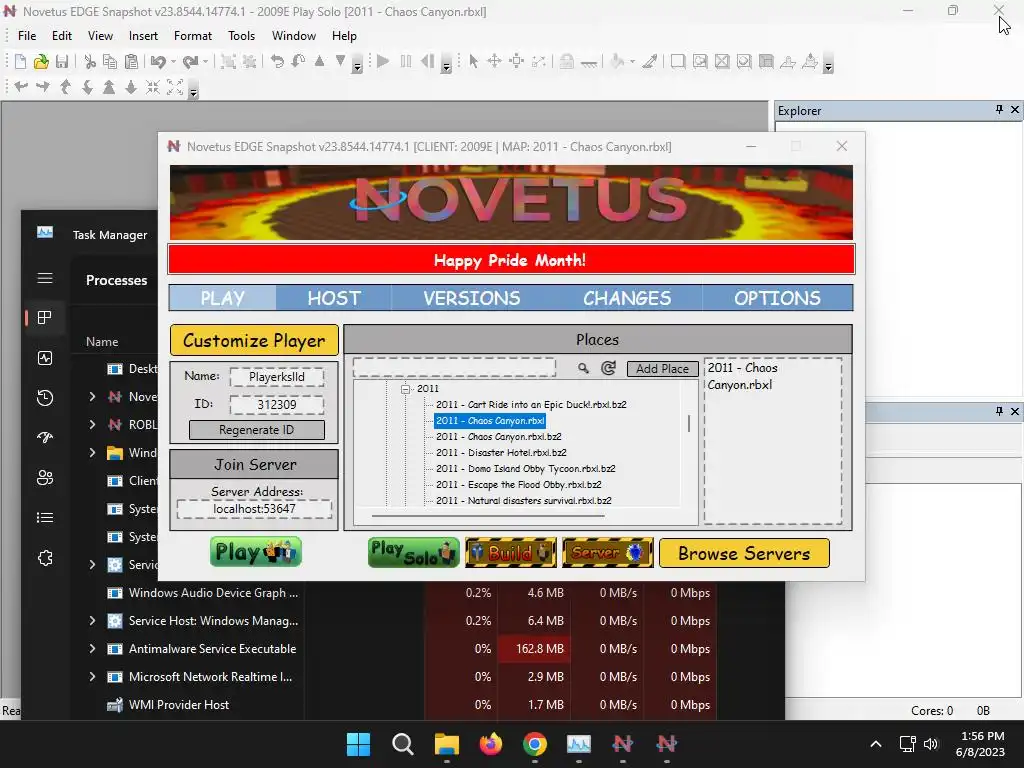1024x768 pixels.
Task: Pin the Explorer panel with pushpin icon
Action: coord(999,110)
